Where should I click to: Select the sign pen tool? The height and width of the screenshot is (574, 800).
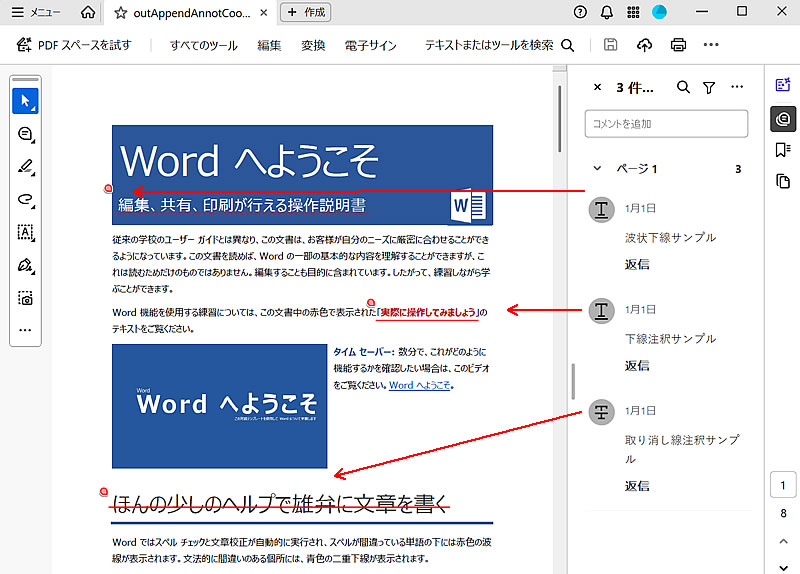click(25, 265)
